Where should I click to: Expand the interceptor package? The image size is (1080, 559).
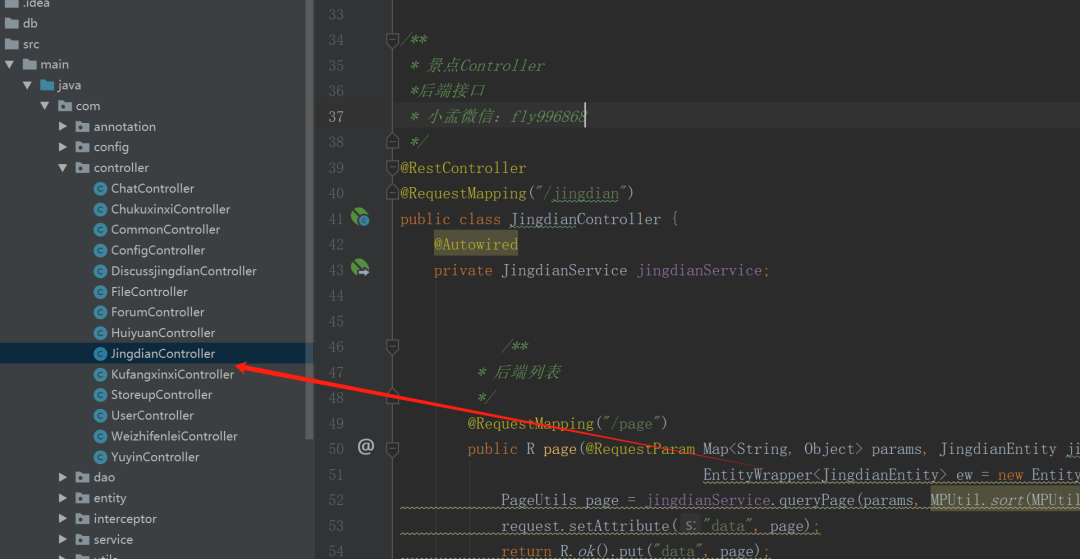coord(63,518)
